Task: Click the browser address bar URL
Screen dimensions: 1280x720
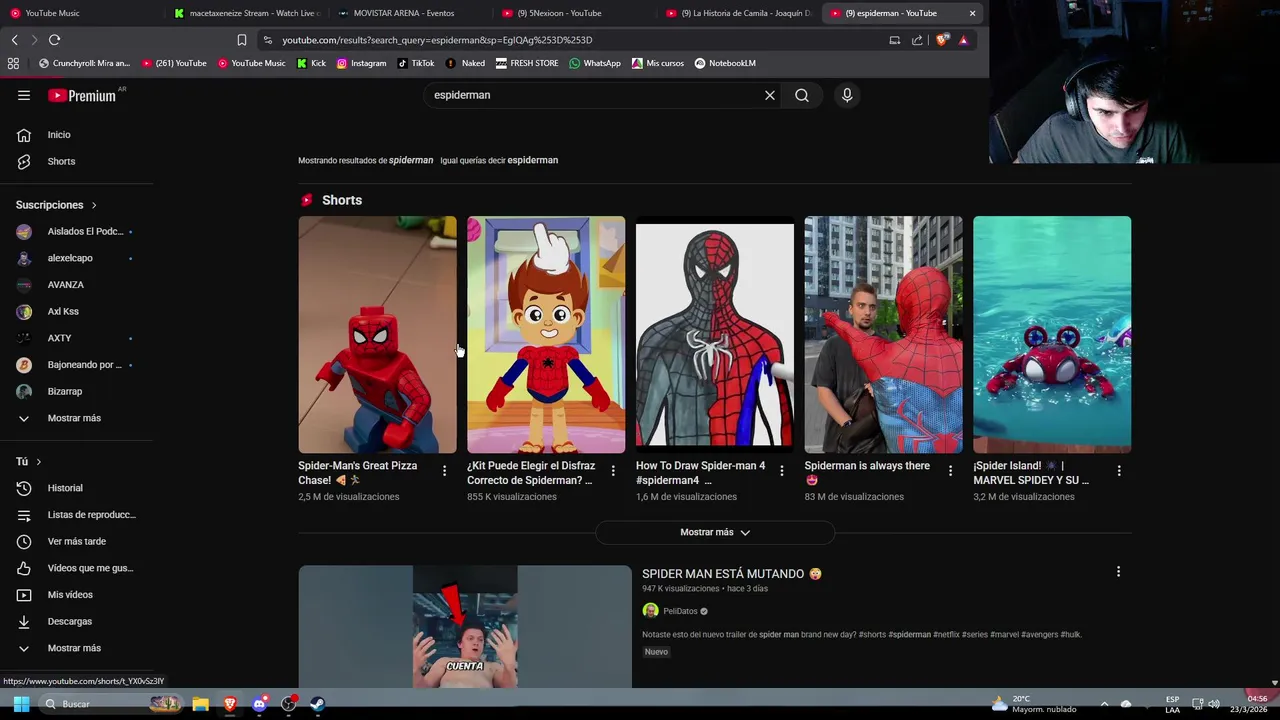Action: coord(437,40)
